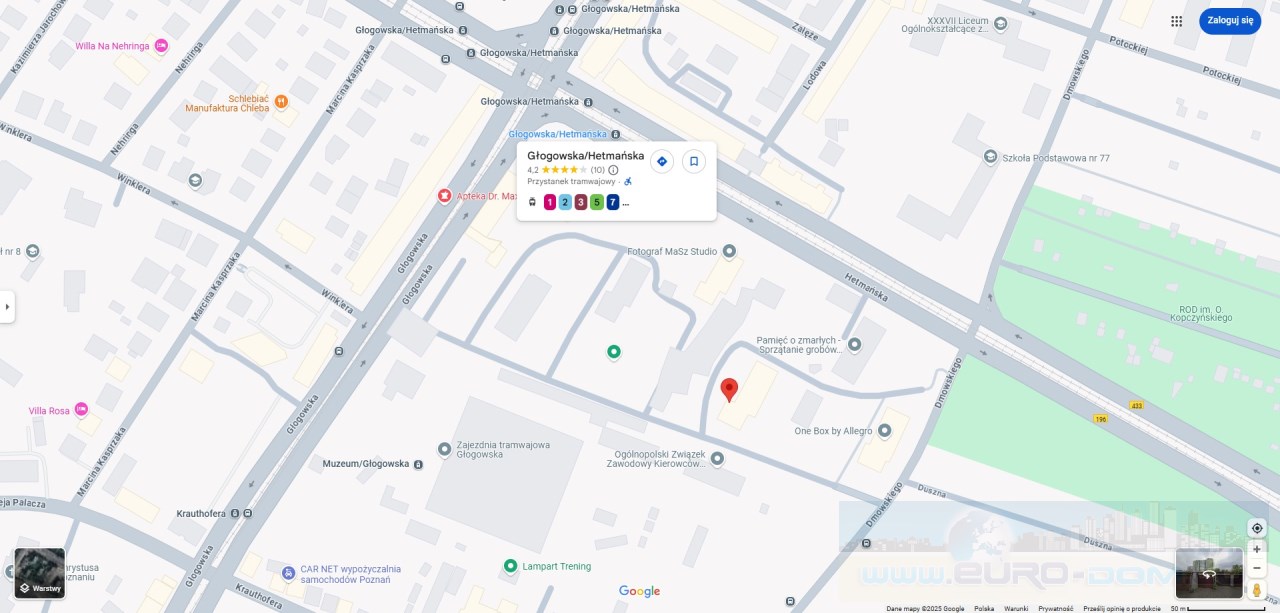Expand the collapsed side panel arrow

tap(7, 307)
